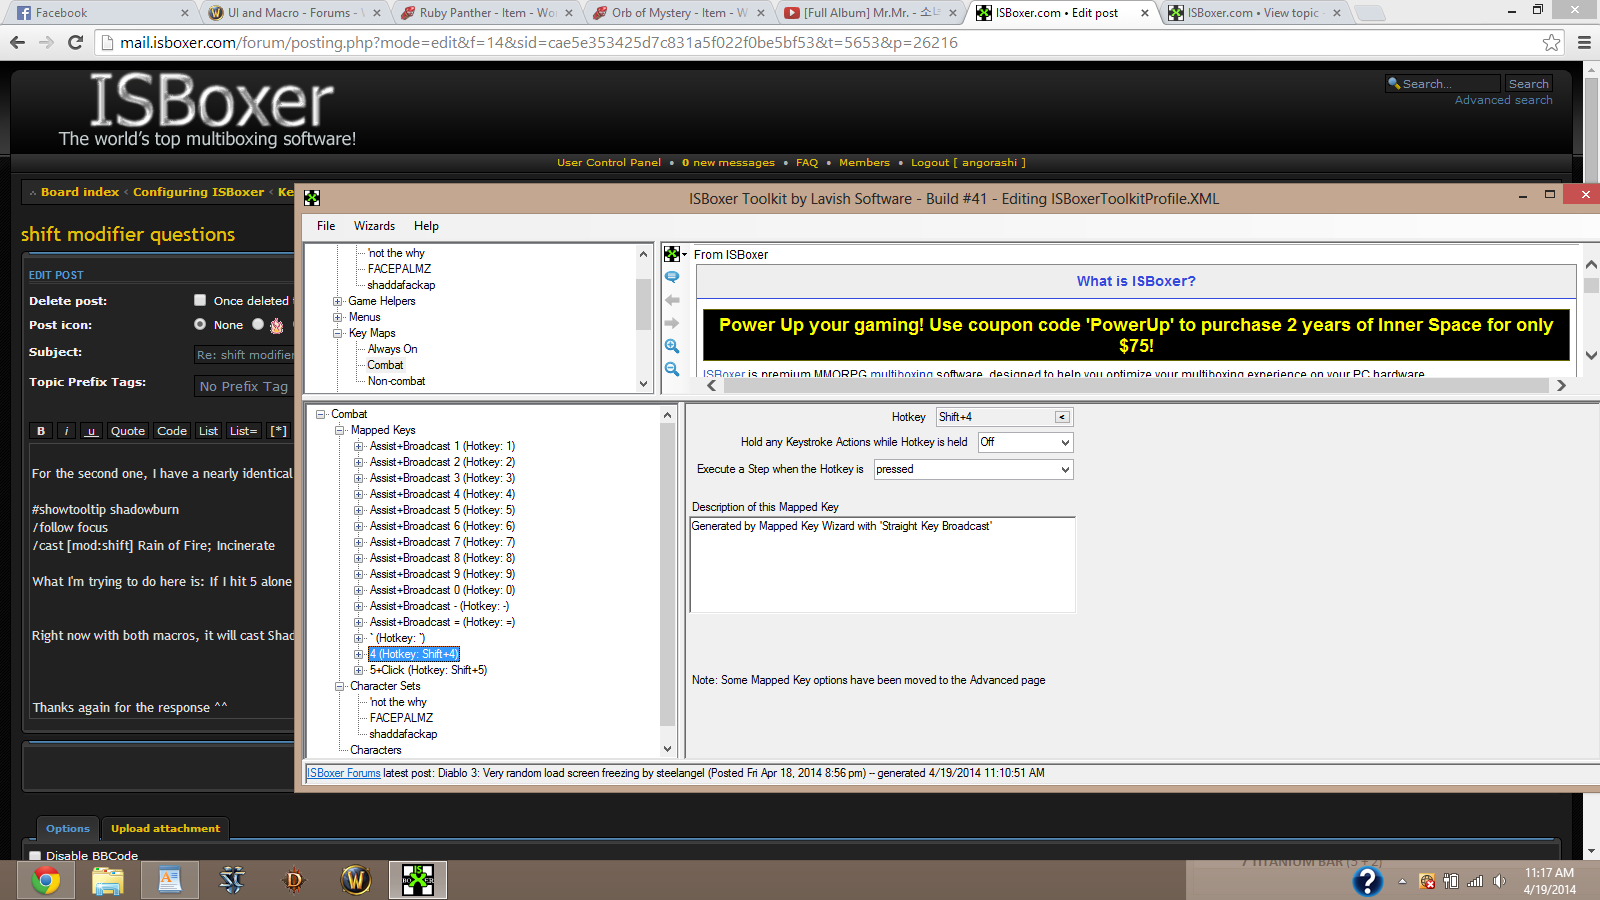Go back with the Chrome back arrow

point(17,42)
